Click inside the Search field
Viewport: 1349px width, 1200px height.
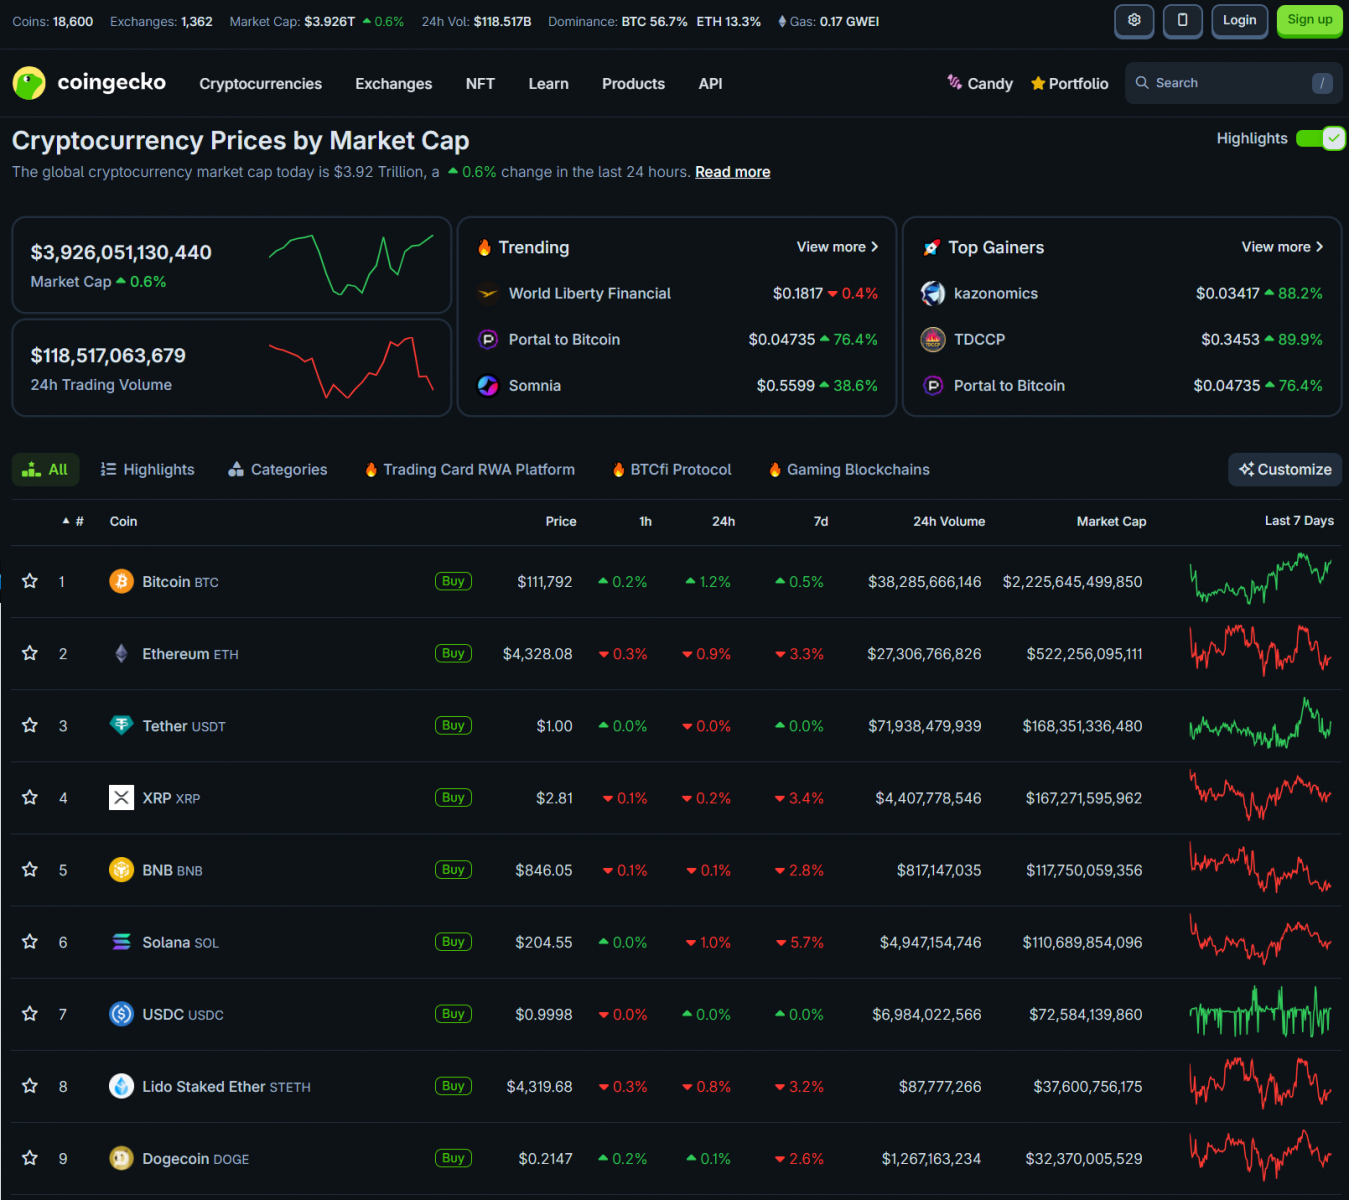[1230, 83]
